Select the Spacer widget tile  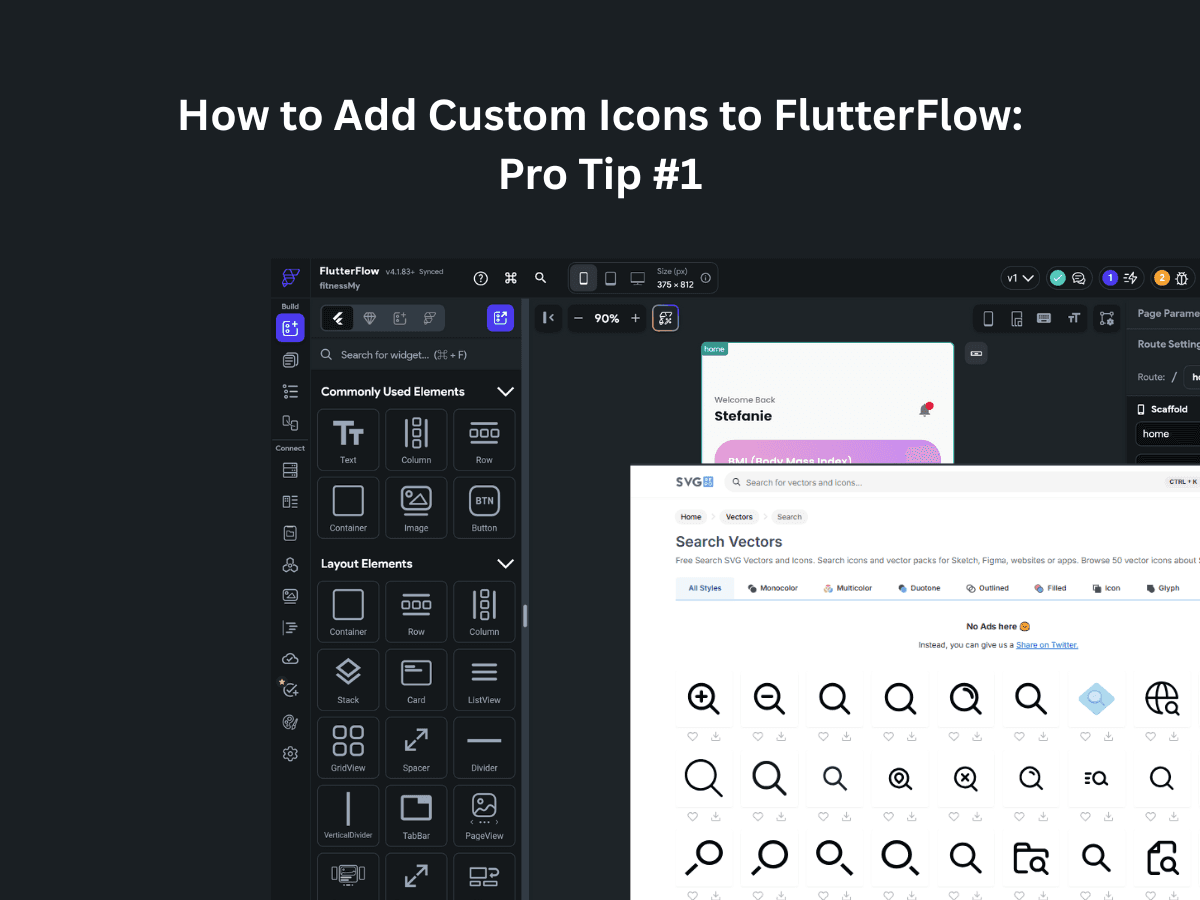[416, 748]
